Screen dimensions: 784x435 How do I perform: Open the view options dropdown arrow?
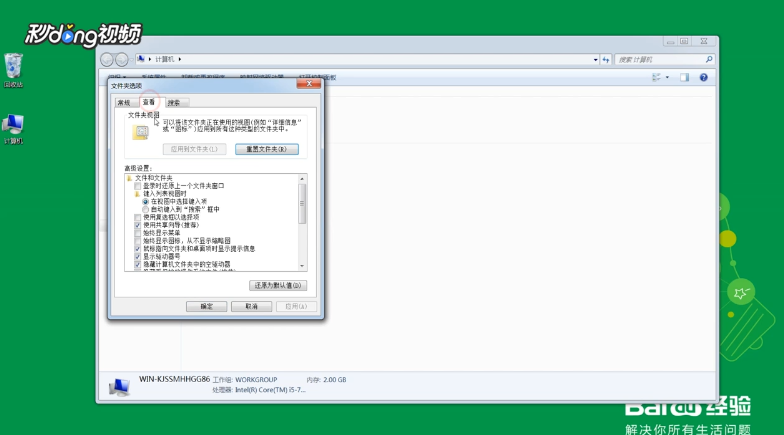click(667, 78)
